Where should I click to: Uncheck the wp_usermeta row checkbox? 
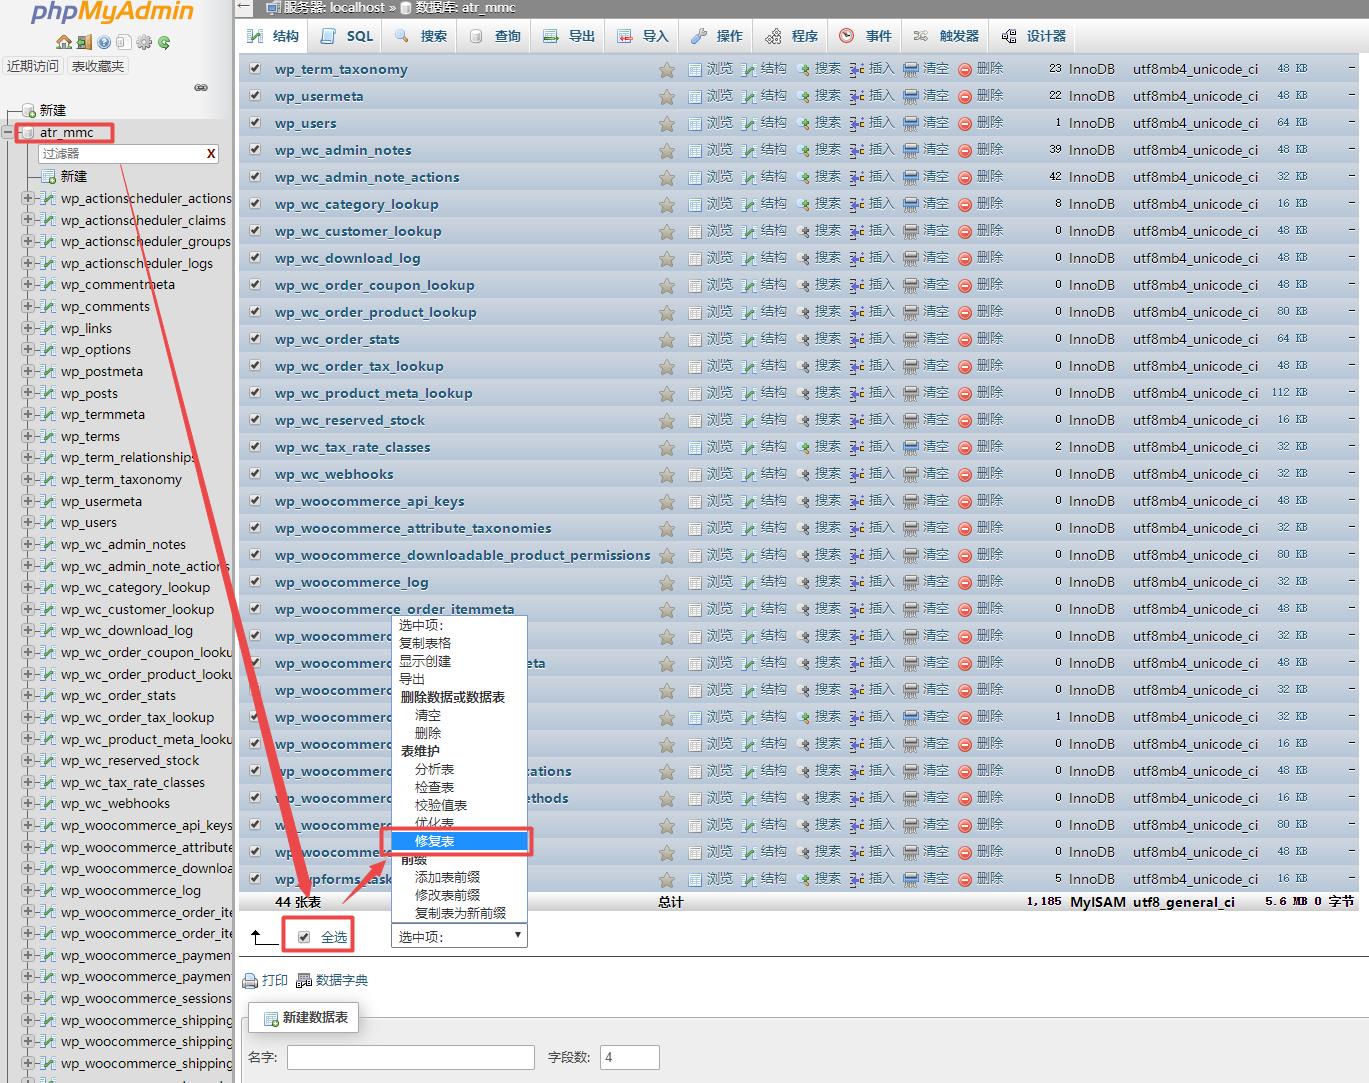point(254,96)
